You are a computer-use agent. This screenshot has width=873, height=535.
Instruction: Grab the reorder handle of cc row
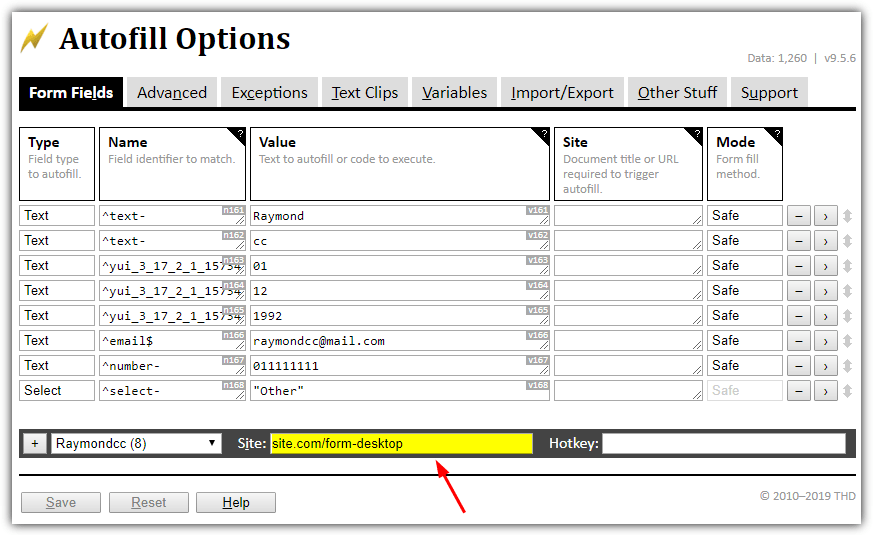tap(847, 241)
